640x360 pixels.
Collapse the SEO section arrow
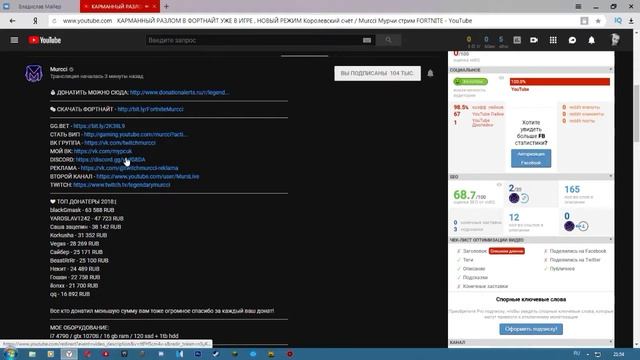pyautogui.click(x=611, y=176)
